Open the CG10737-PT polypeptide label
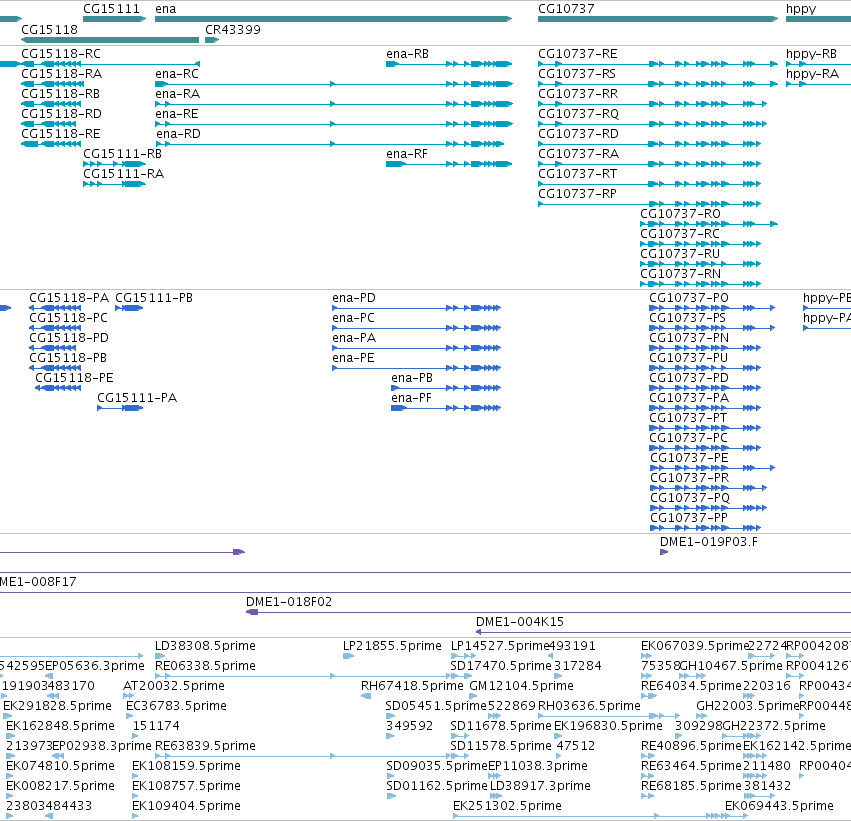The height and width of the screenshot is (821, 851). (x=688, y=418)
